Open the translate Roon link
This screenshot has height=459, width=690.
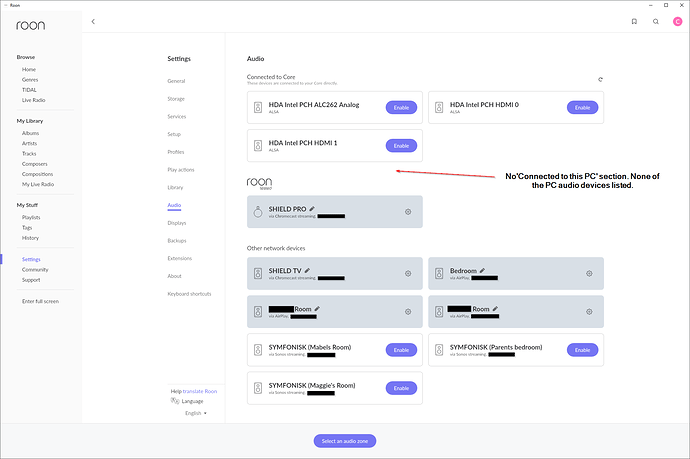(200, 391)
